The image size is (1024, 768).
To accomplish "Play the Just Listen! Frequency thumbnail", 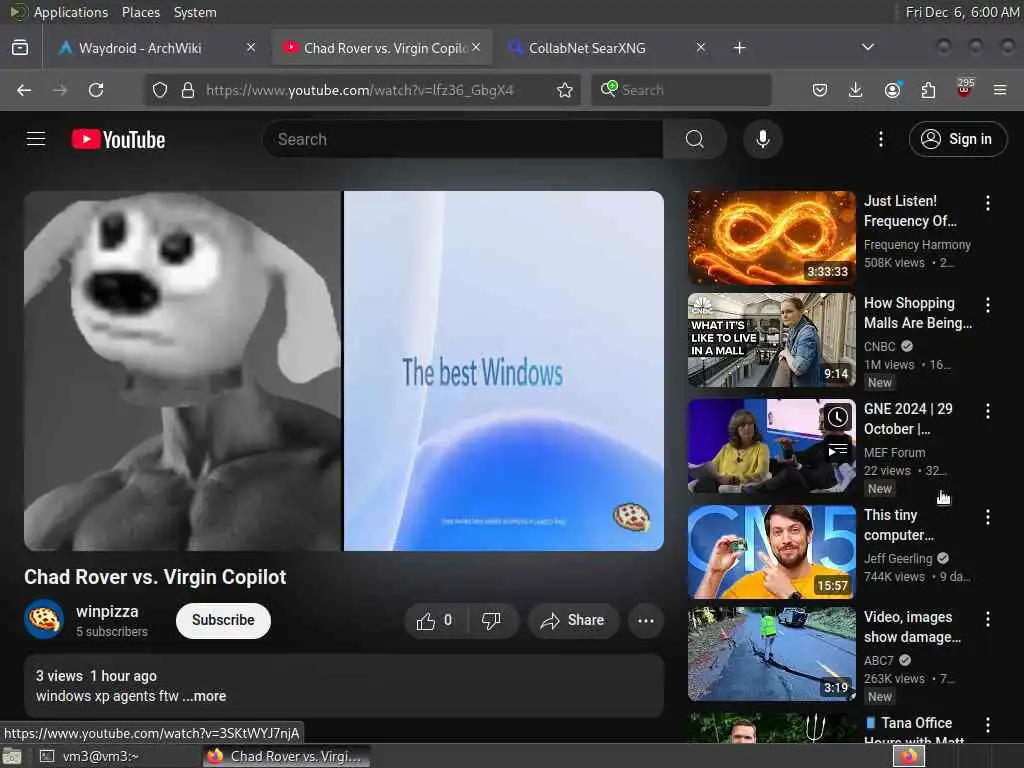I will pos(771,238).
